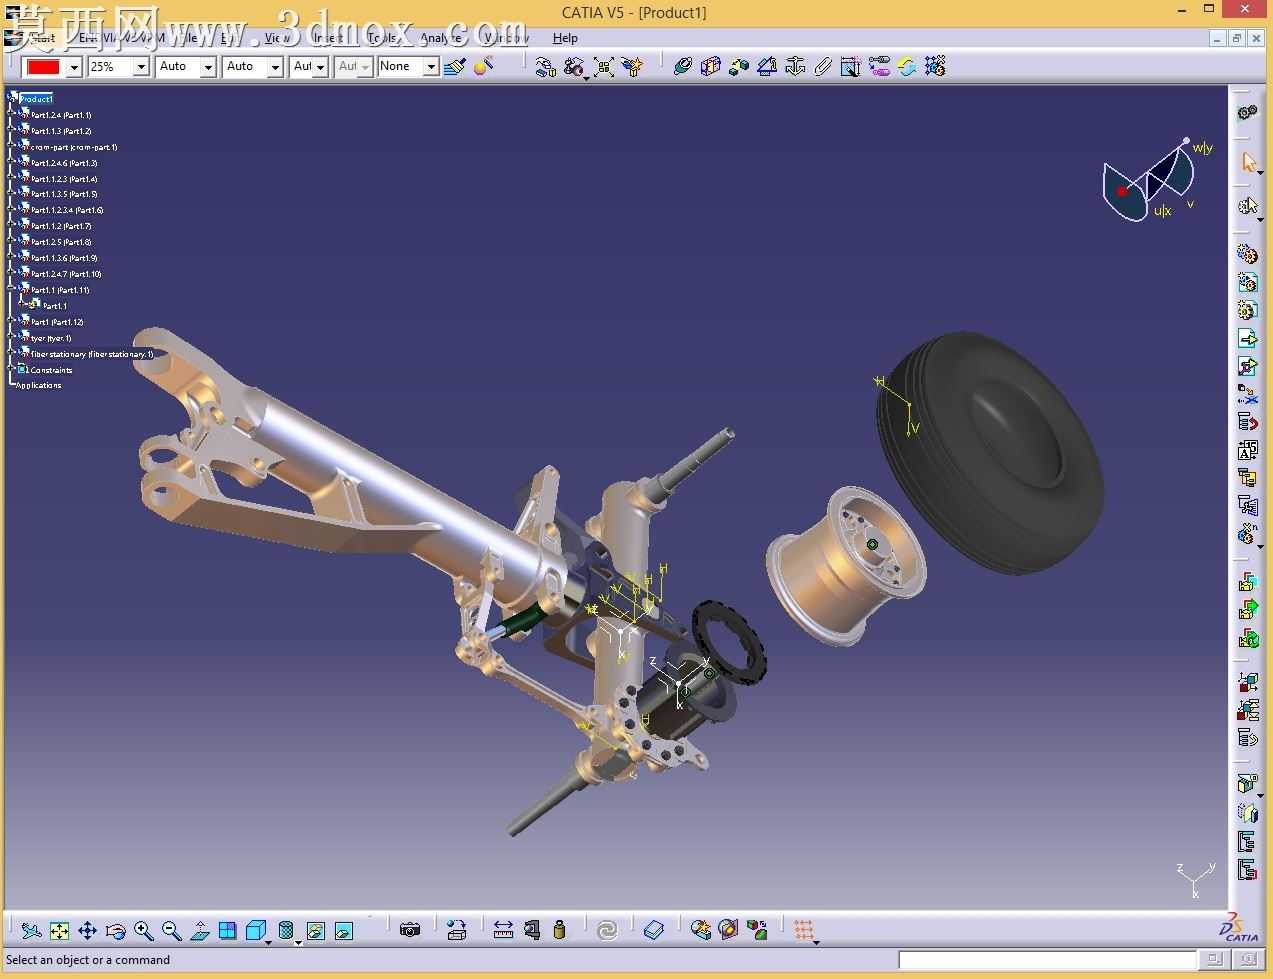Click the tire model in viewport
1273x979 pixels.
point(990,454)
